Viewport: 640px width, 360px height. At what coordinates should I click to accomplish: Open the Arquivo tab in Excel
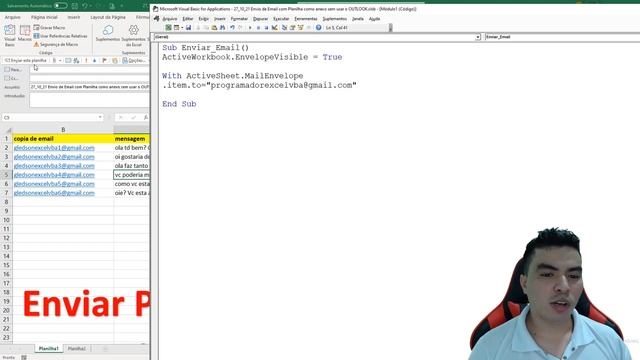pos(12,17)
